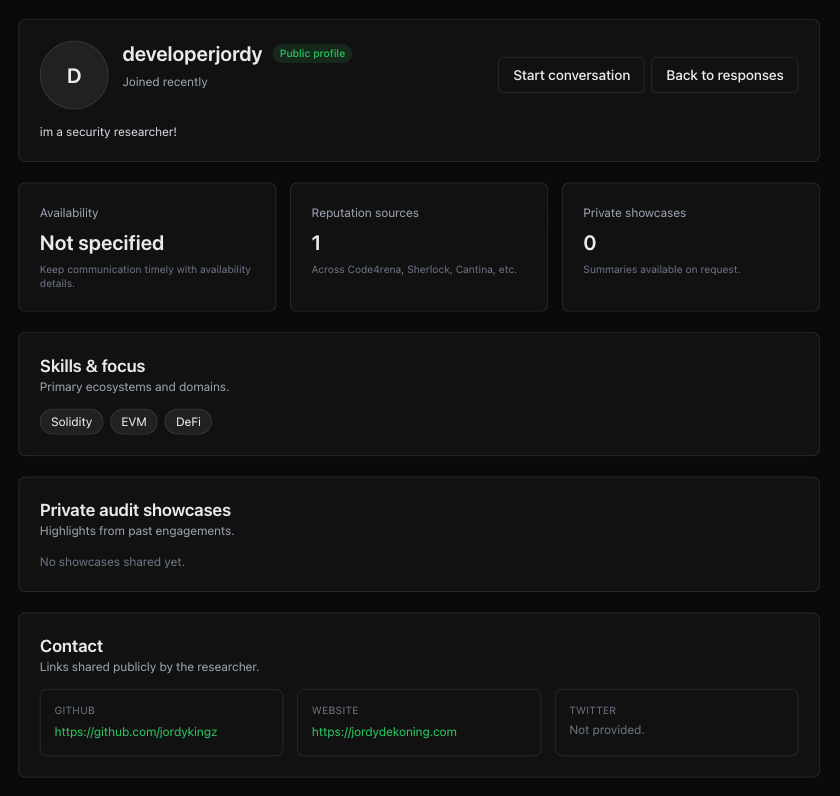Click the Skills & focus heading

92,366
